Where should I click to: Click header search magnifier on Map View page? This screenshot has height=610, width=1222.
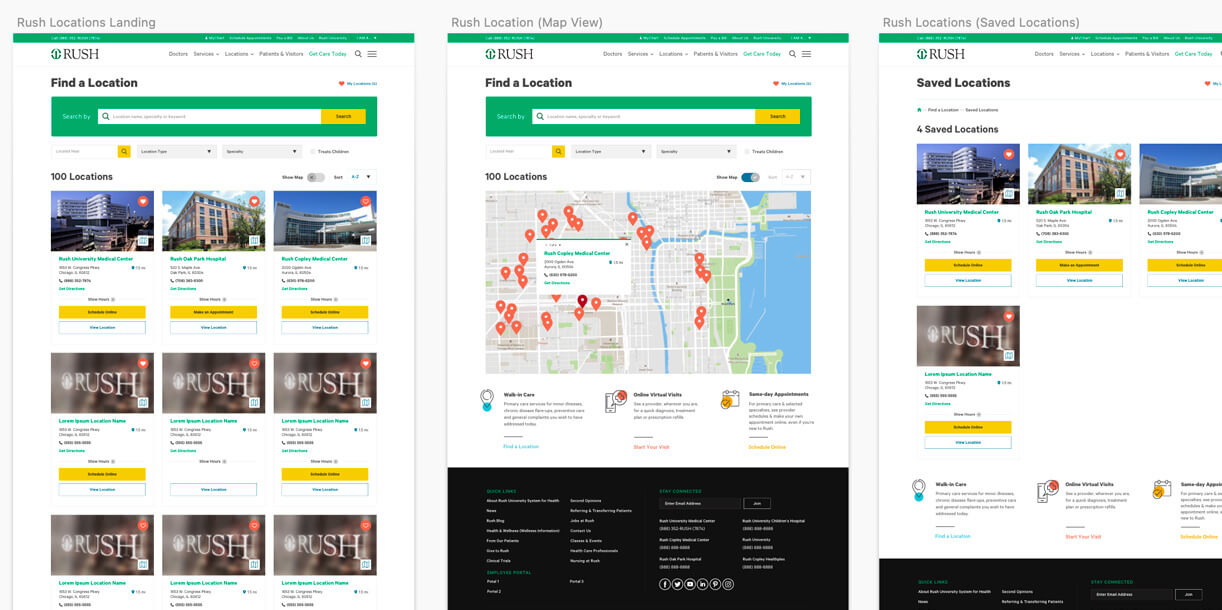[x=792, y=54]
